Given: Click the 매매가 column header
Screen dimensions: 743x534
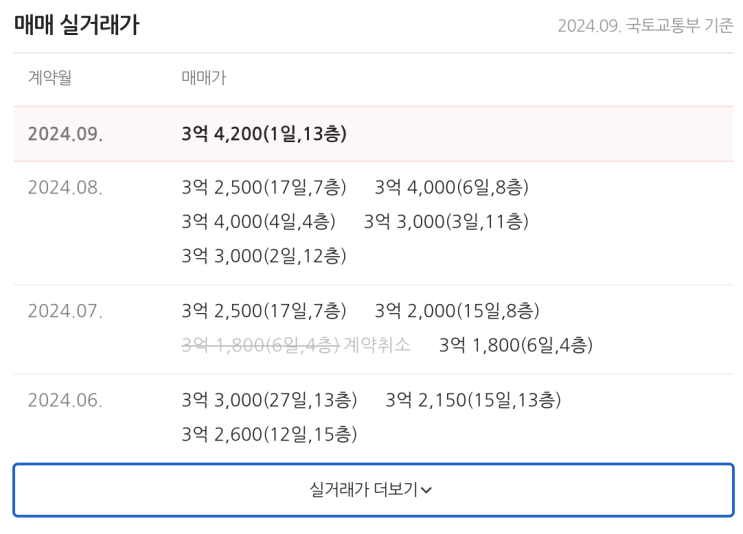Looking at the screenshot, I should point(203,79).
